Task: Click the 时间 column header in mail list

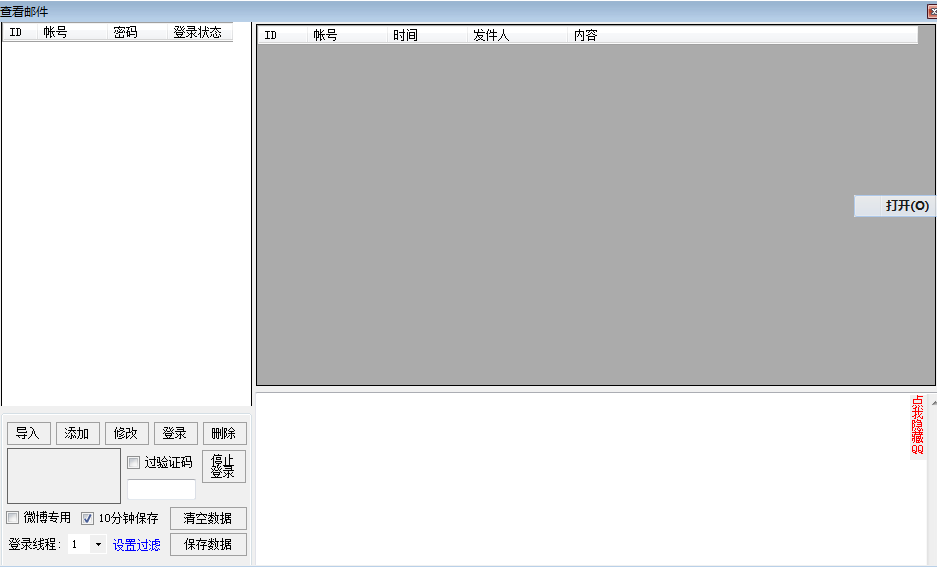Action: click(x=405, y=35)
